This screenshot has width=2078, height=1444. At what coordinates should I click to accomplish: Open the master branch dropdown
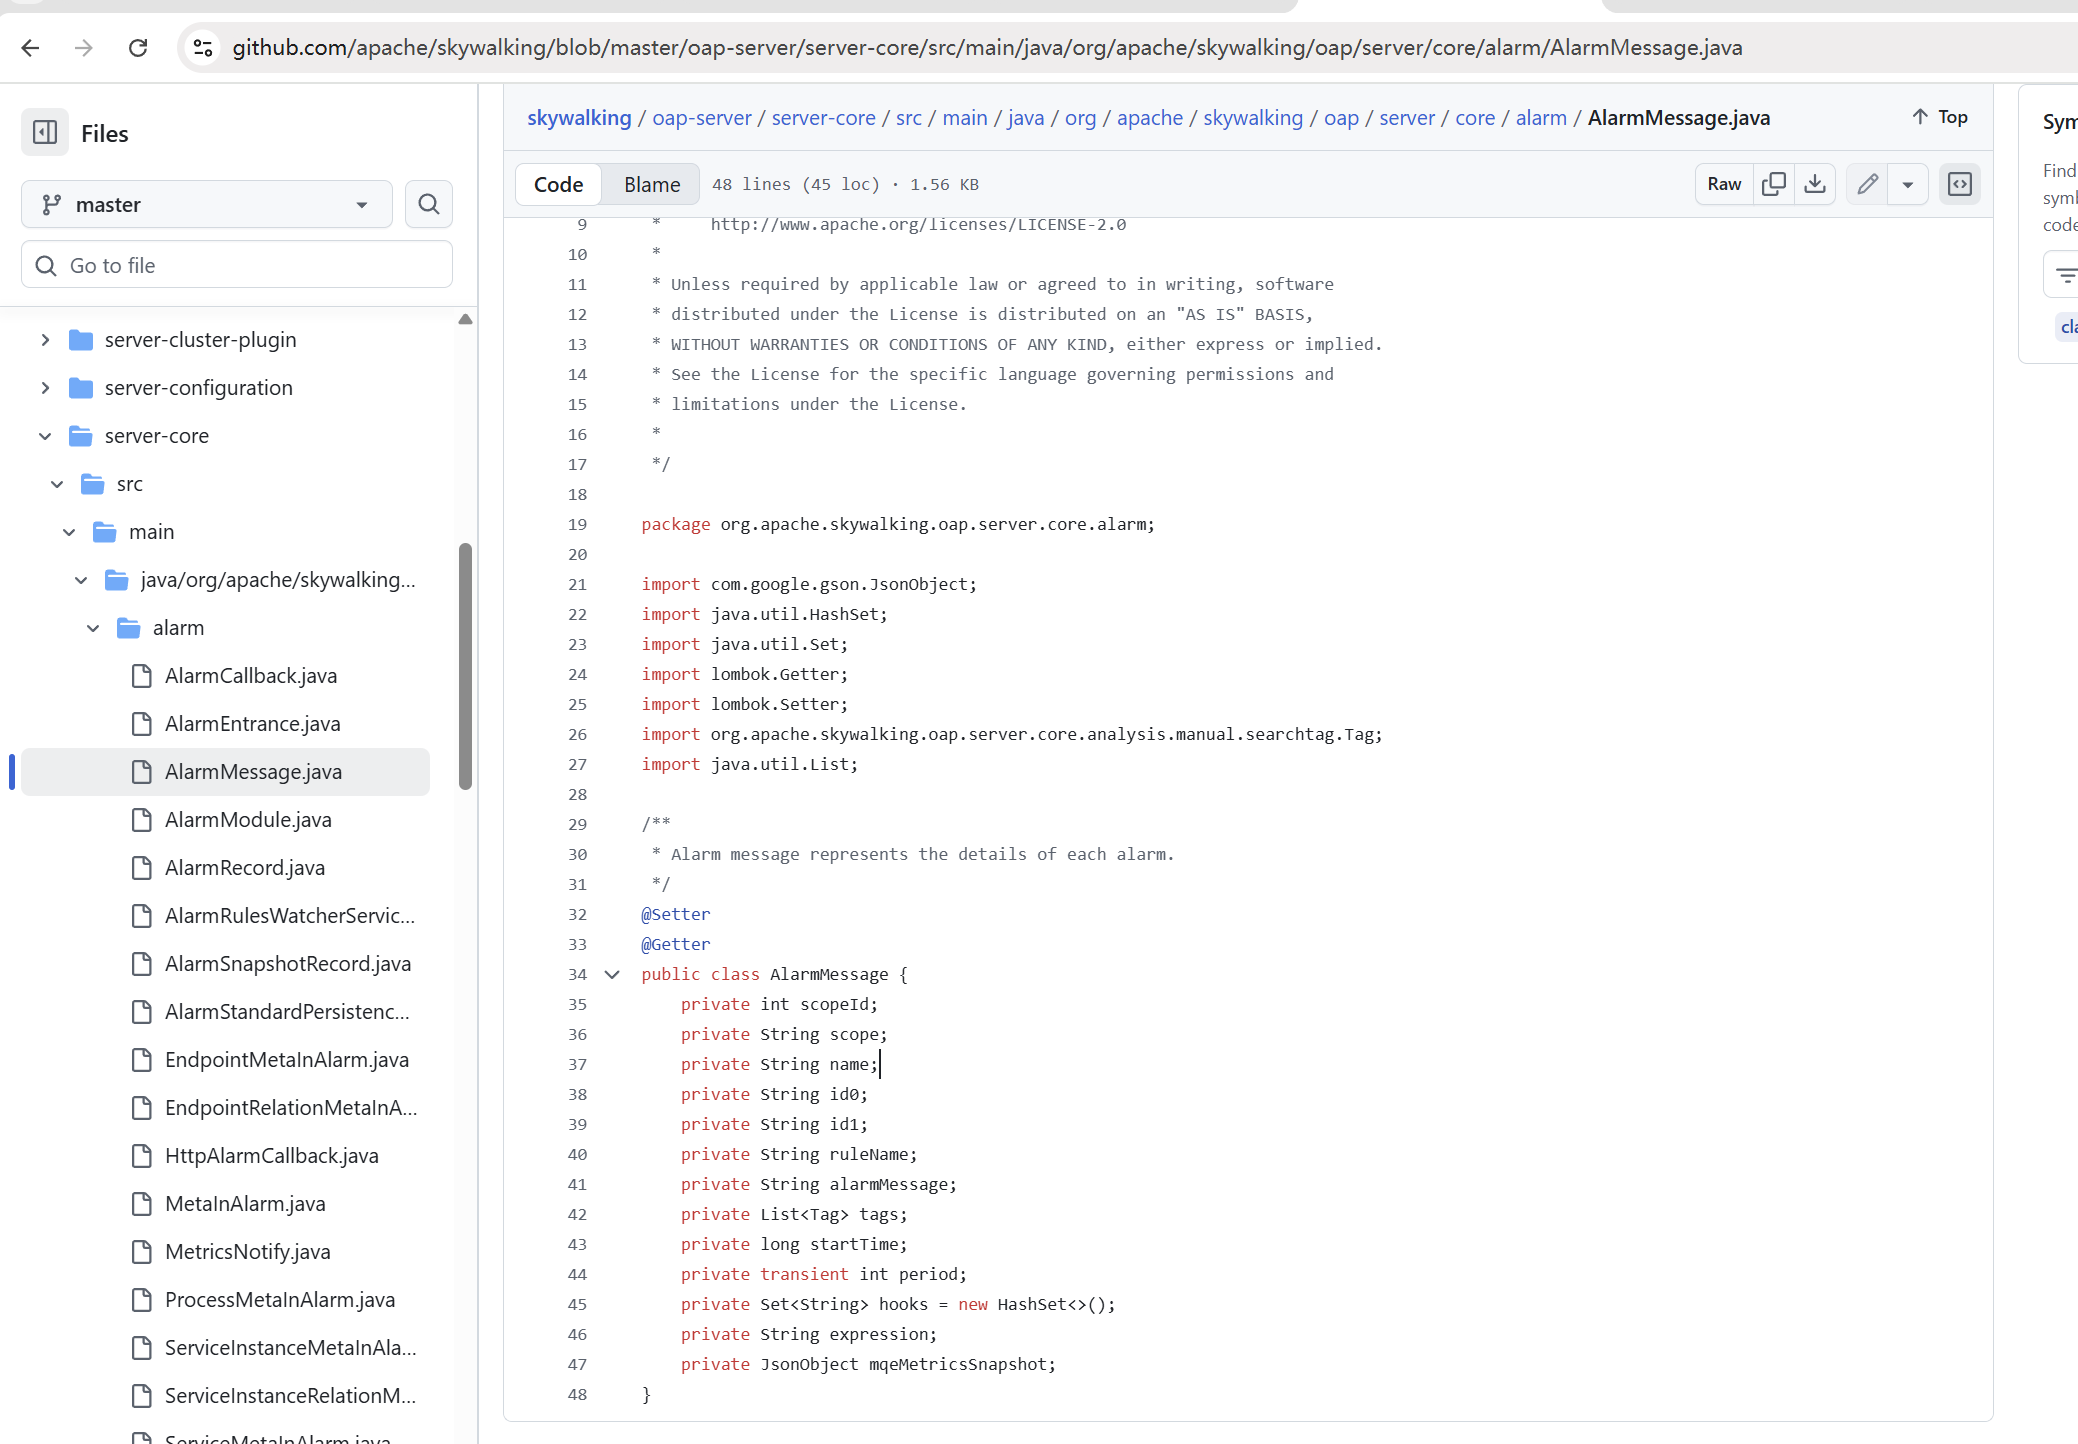206,205
